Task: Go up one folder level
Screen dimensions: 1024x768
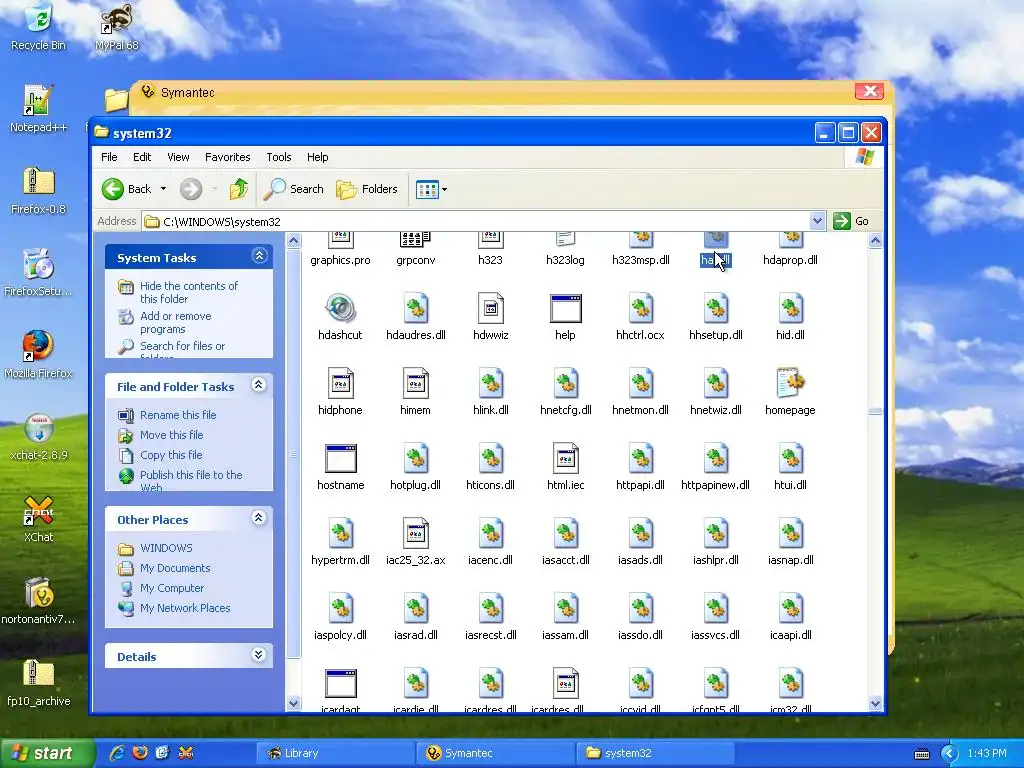Action: pyautogui.click(x=239, y=189)
